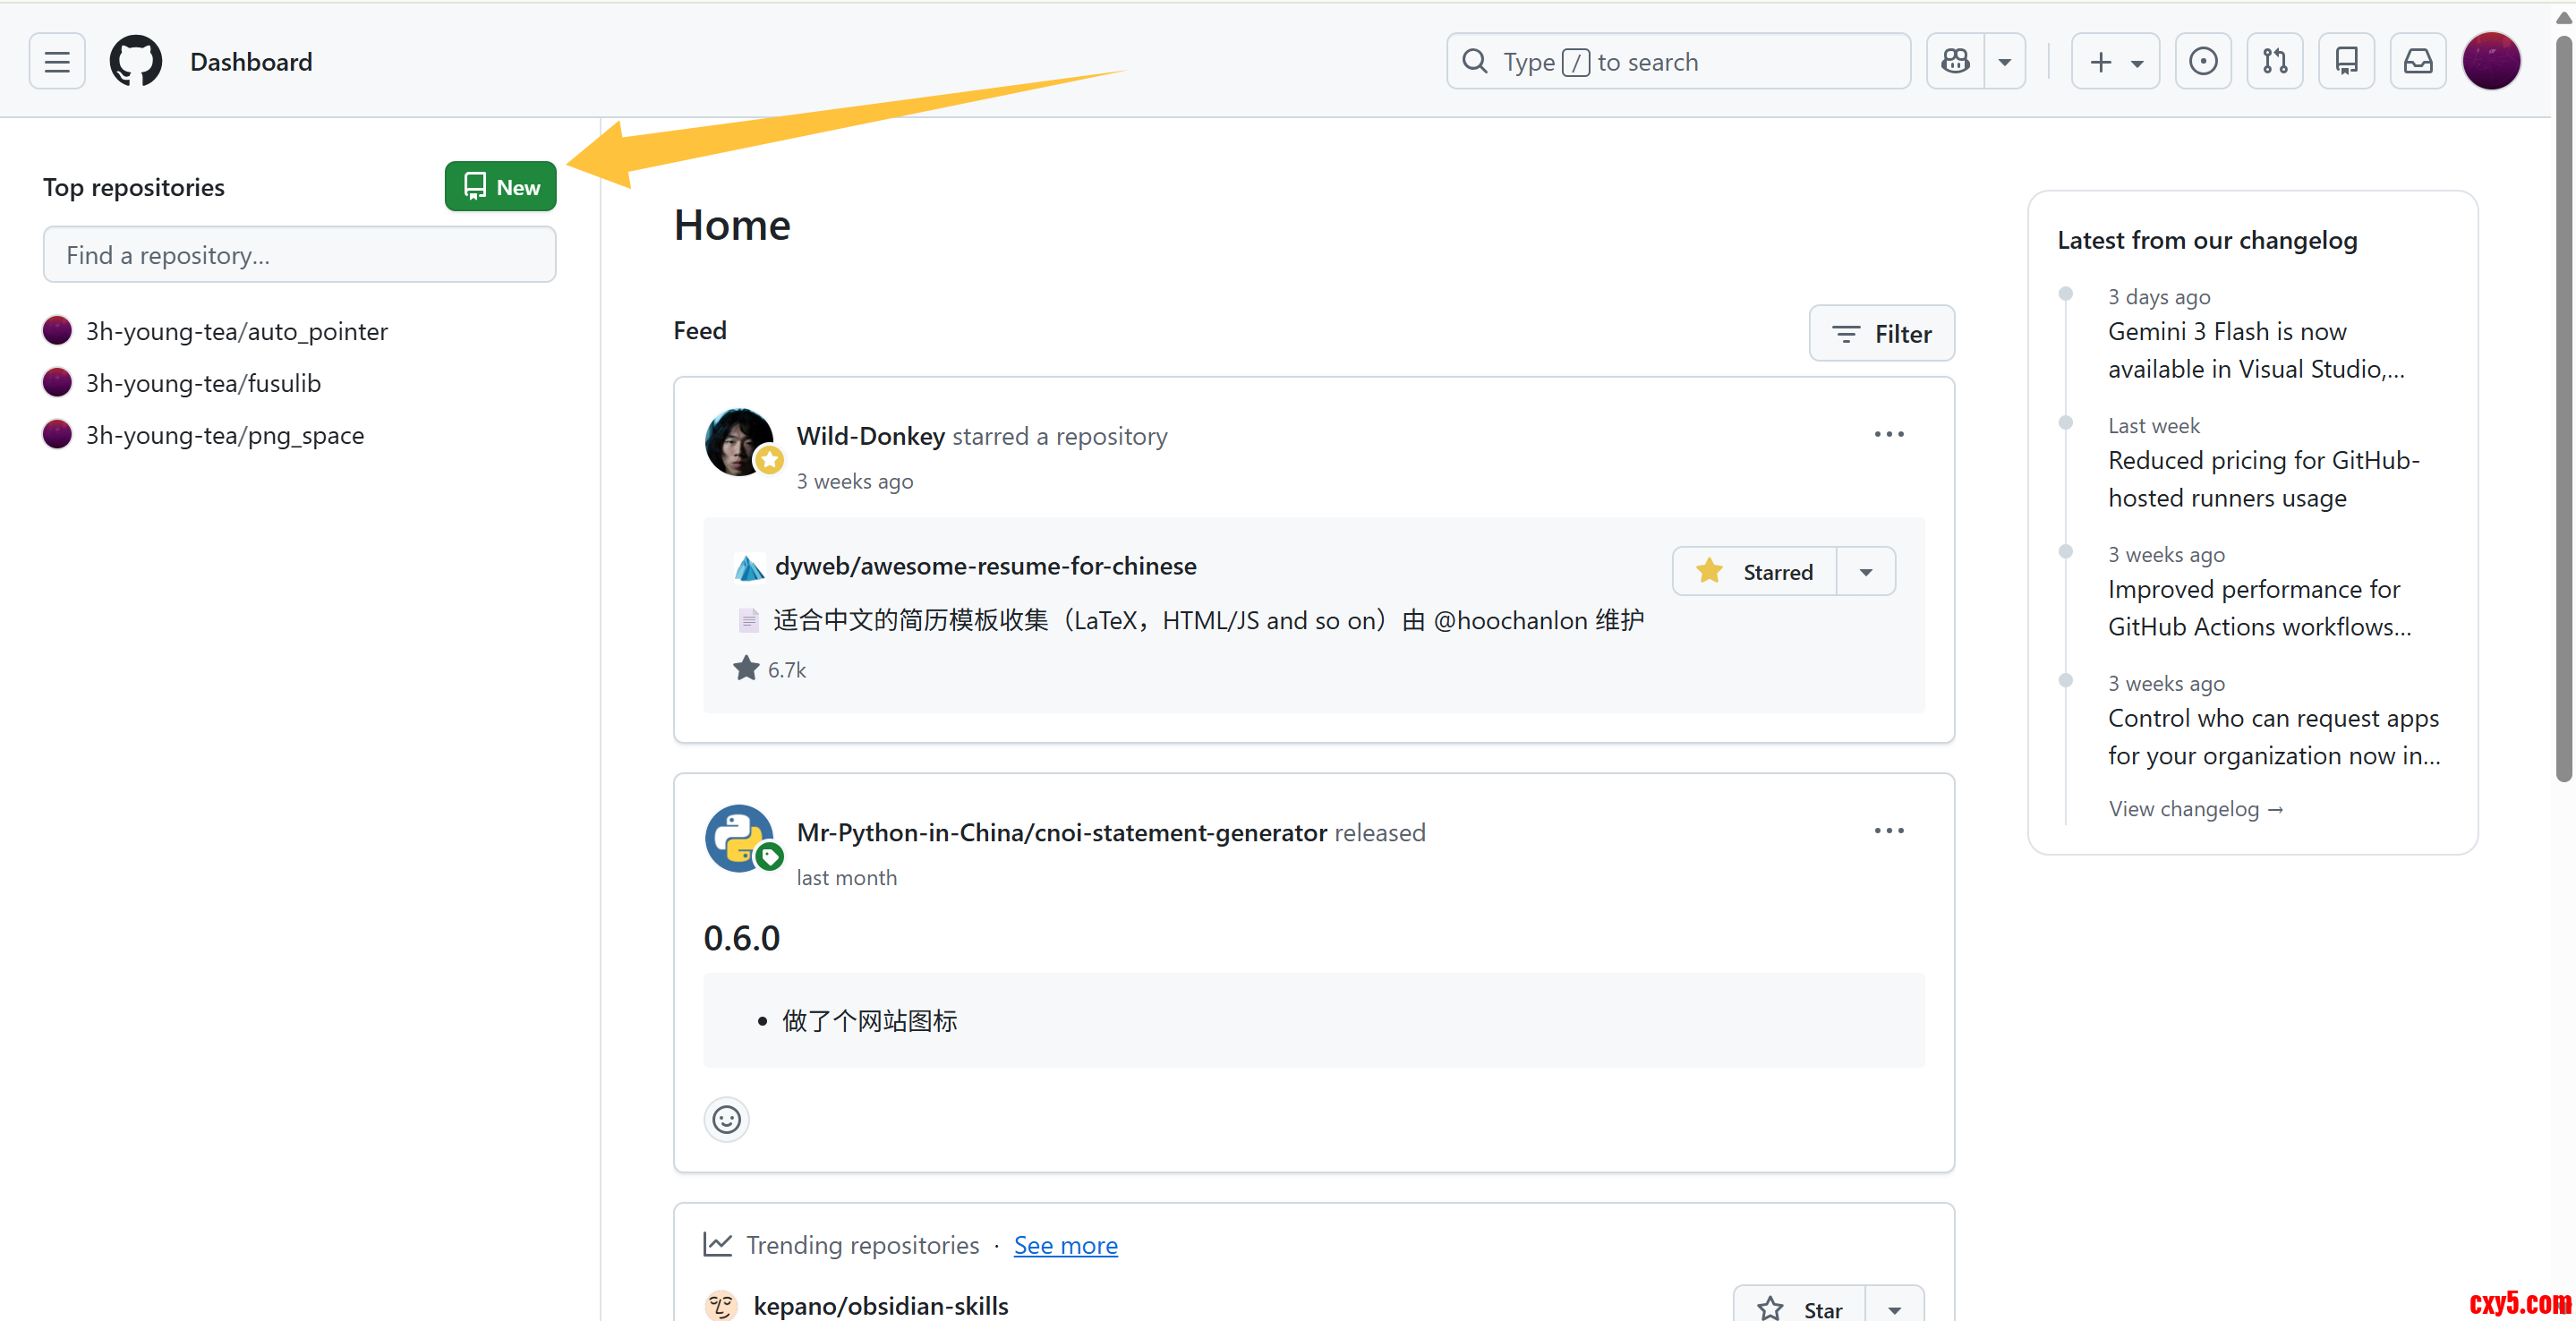
Task: Open the Notifications inbox icon
Action: pos(2417,62)
